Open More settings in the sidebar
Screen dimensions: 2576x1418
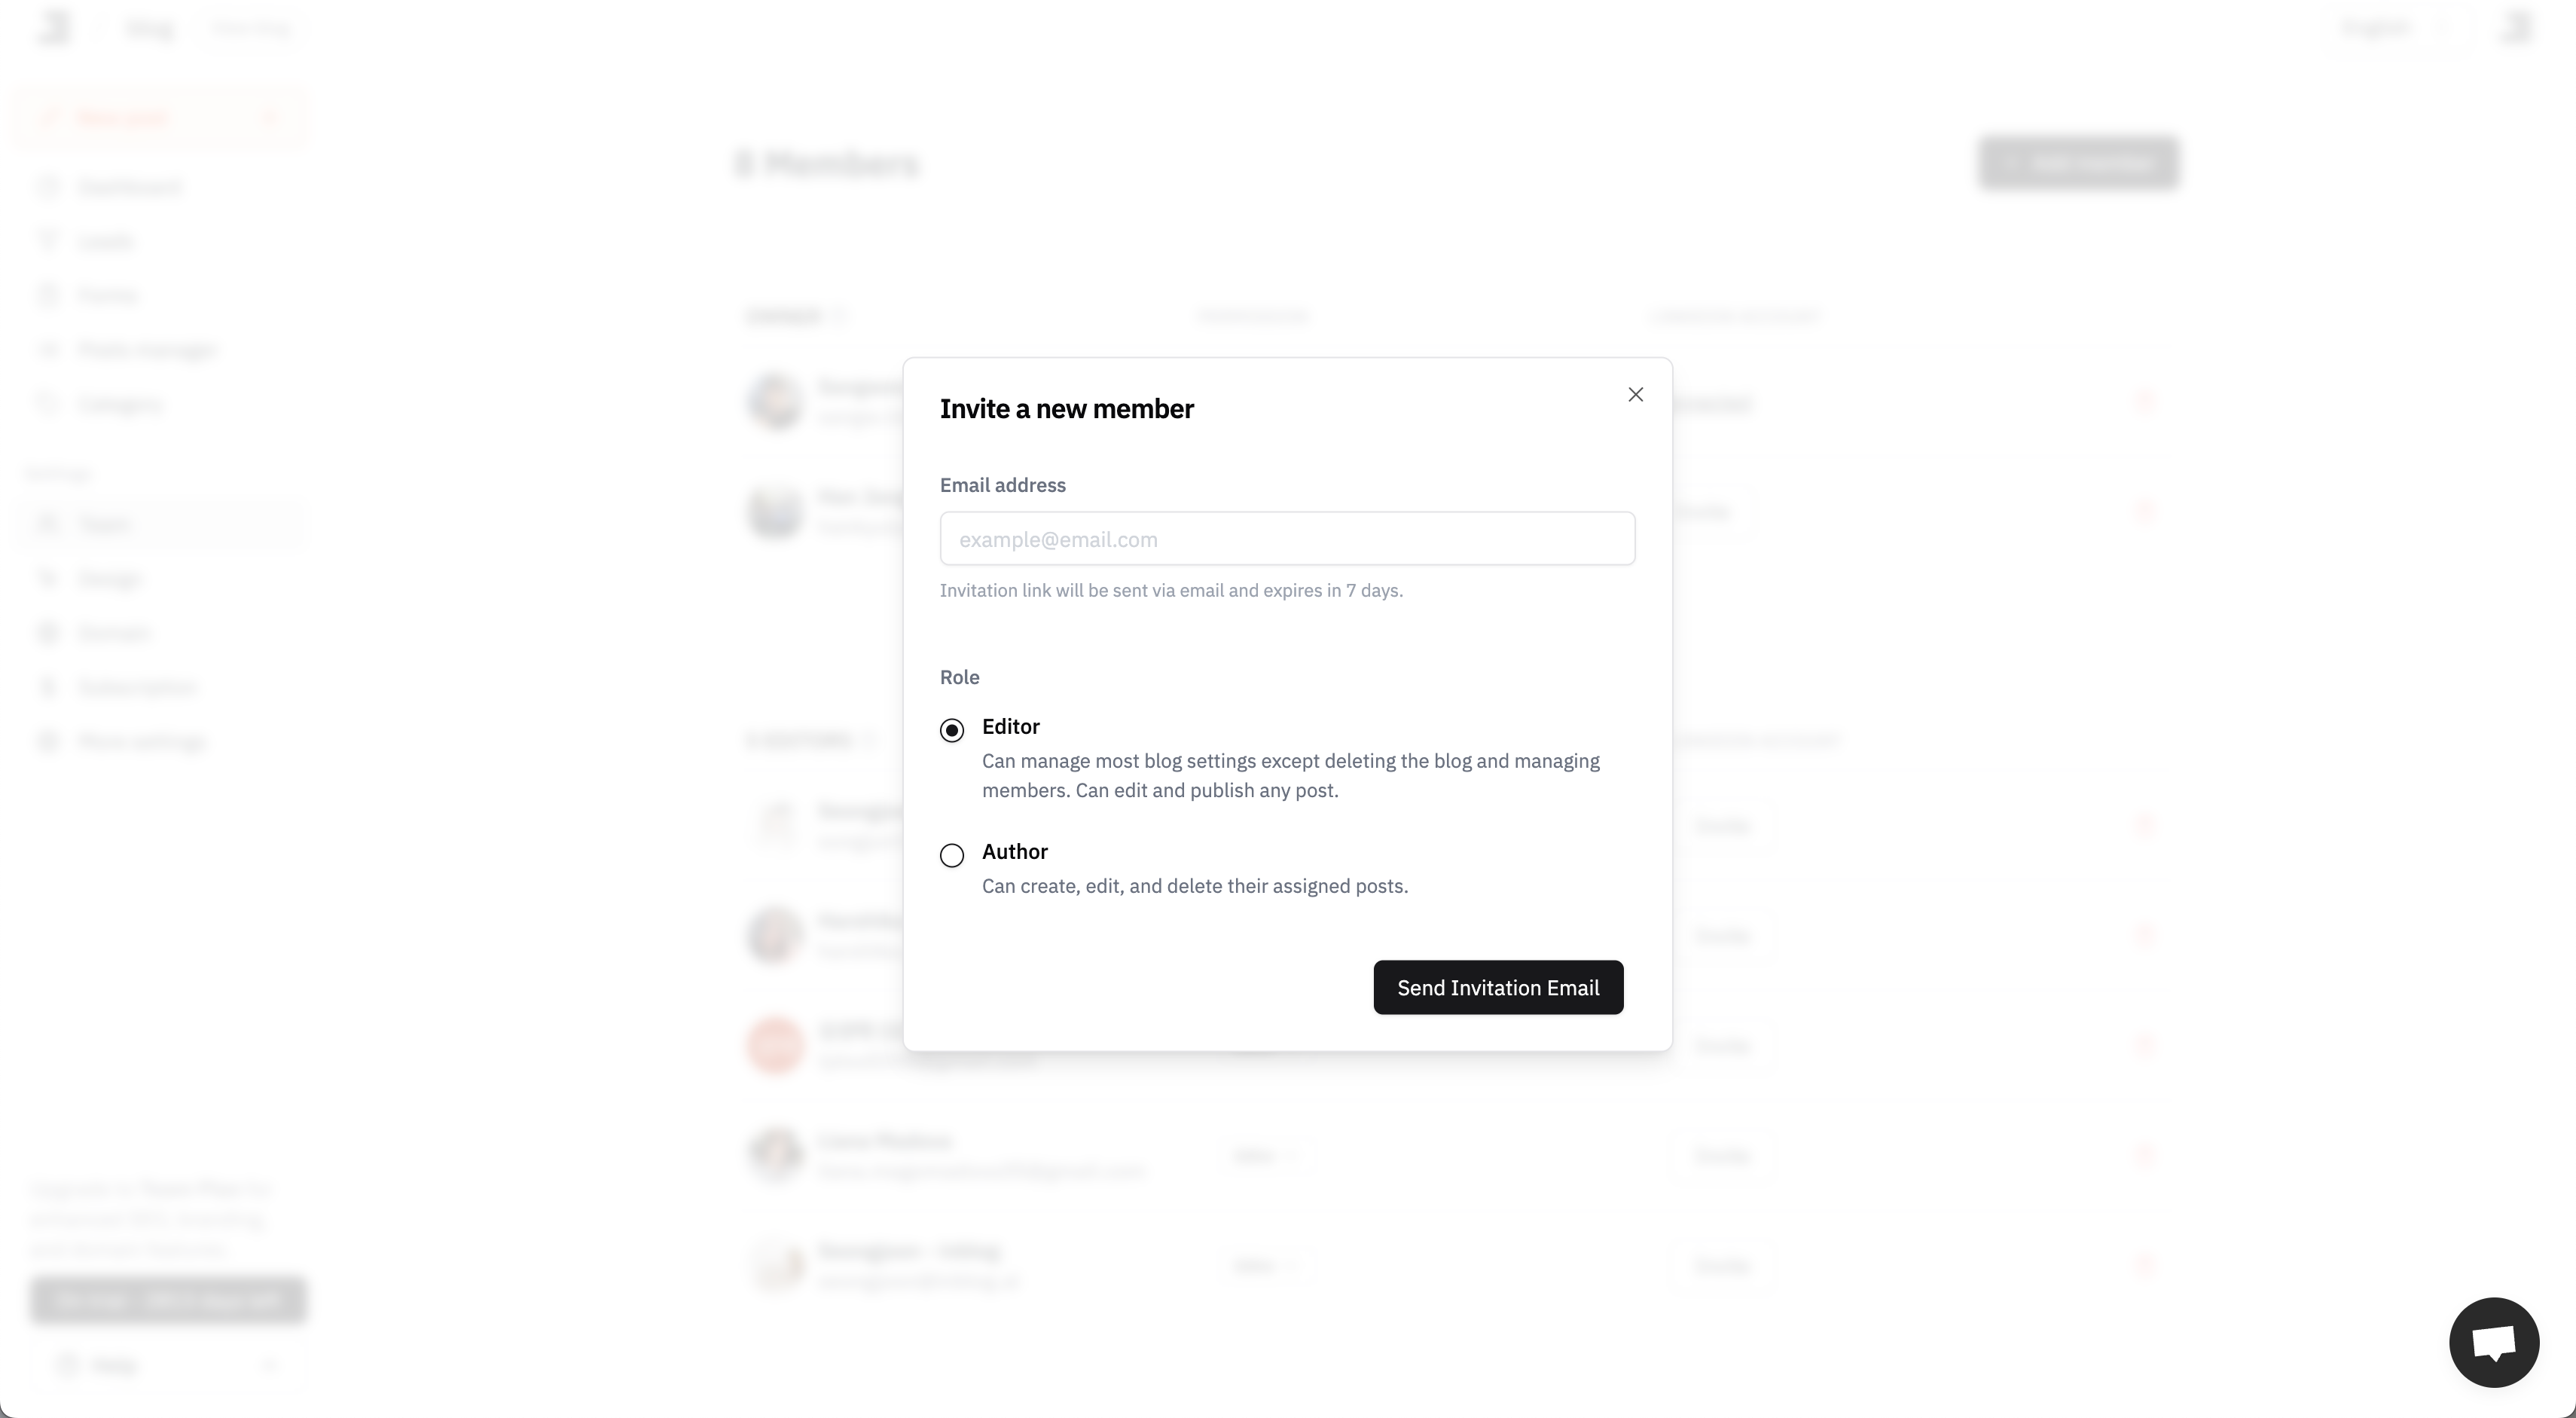pyautogui.click(x=142, y=741)
